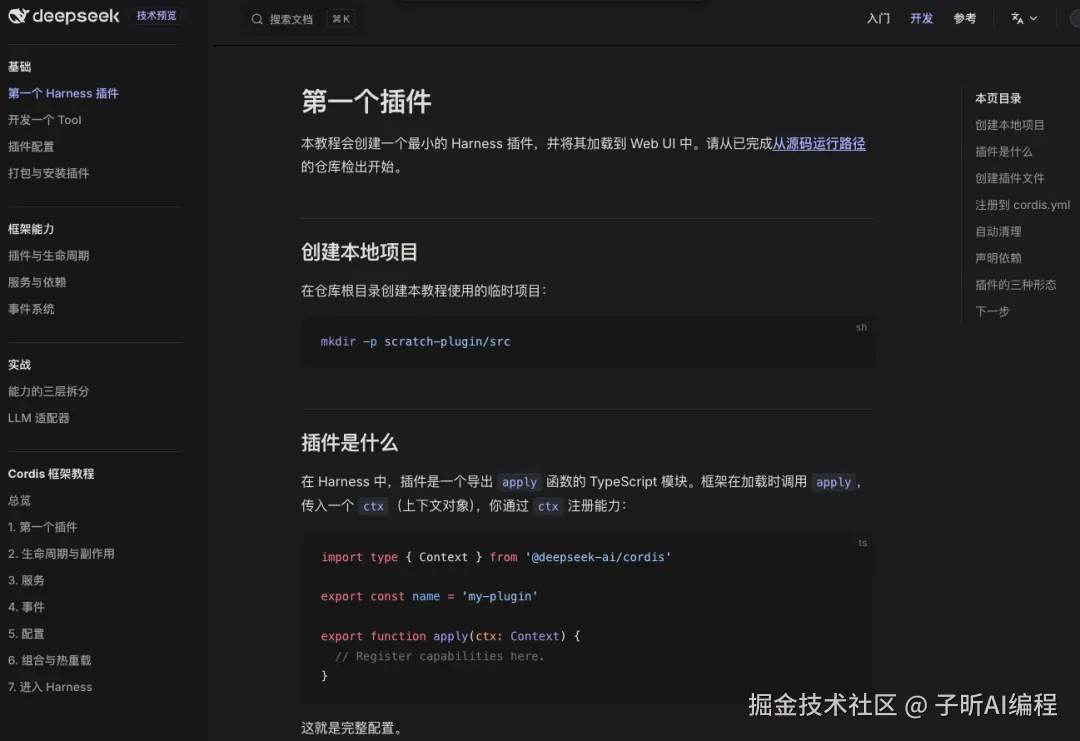
Task: Jump to 下一步 in page outline
Action: click(x=992, y=311)
